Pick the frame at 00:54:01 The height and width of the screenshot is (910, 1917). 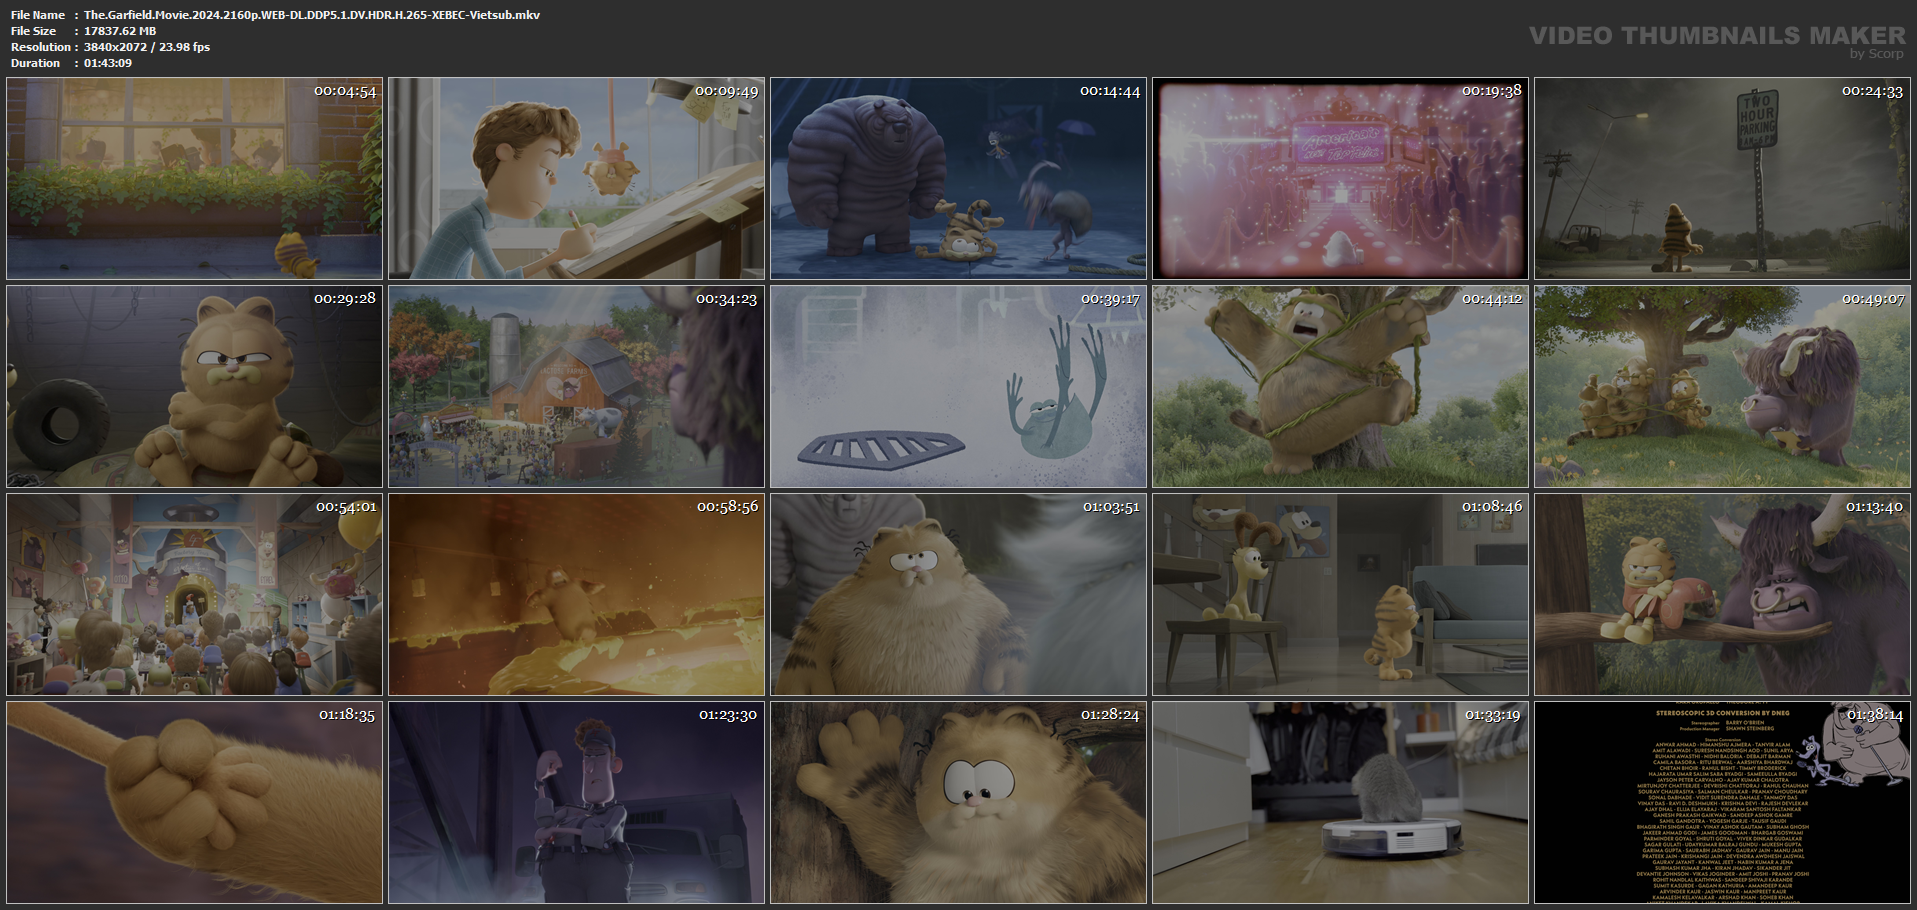pyautogui.click(x=194, y=594)
